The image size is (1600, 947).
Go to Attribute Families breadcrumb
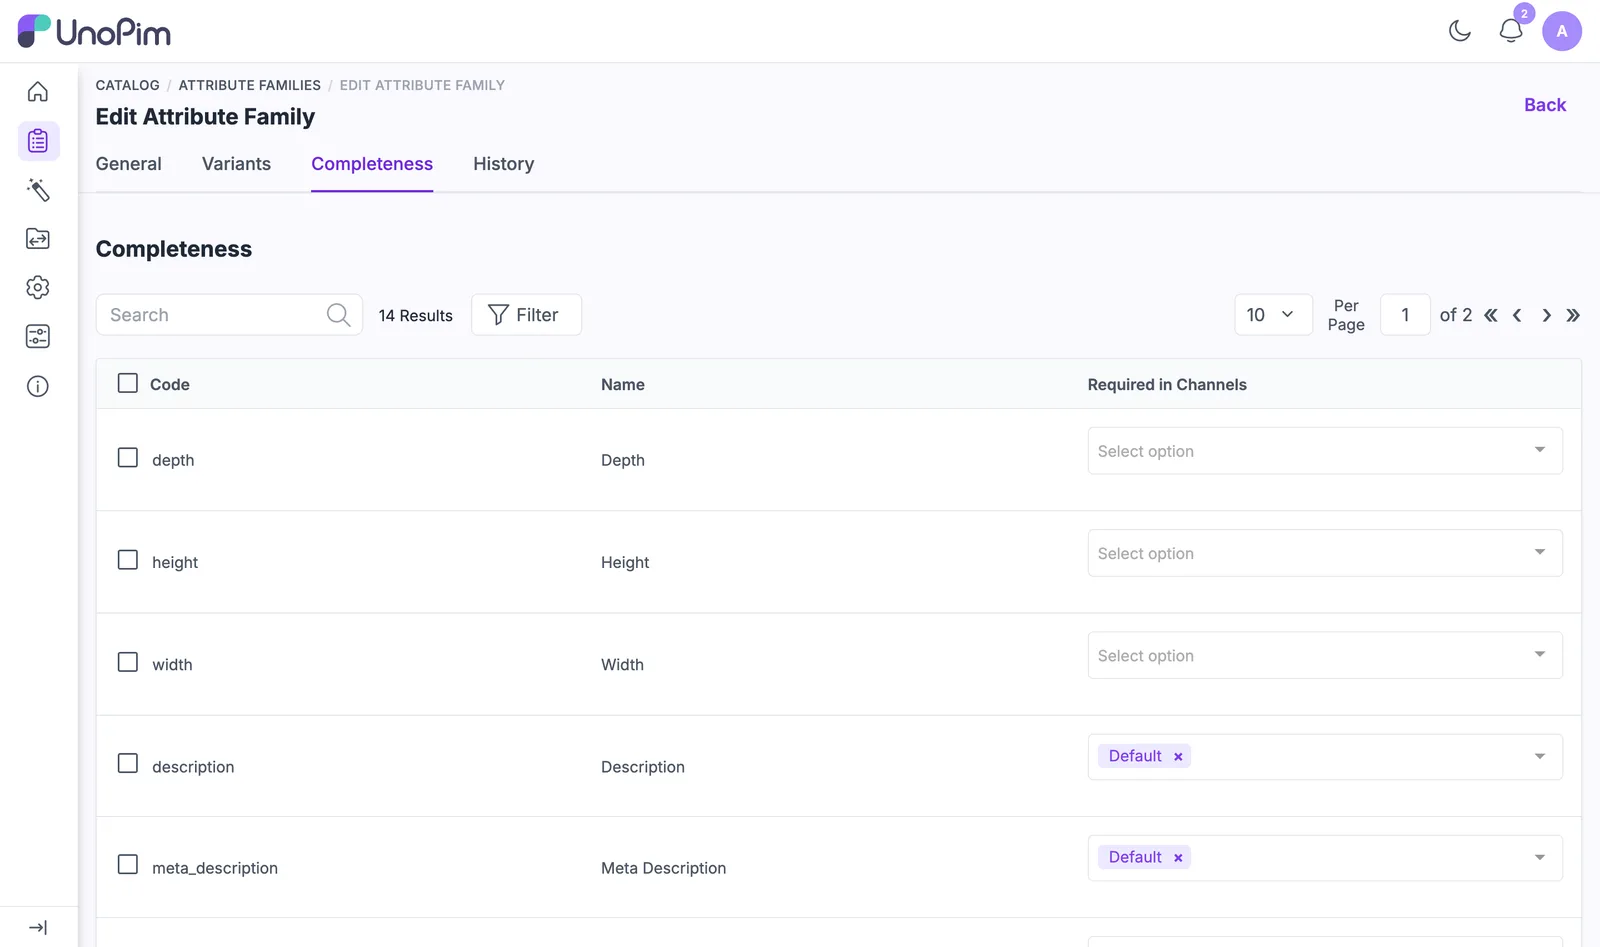click(x=249, y=85)
